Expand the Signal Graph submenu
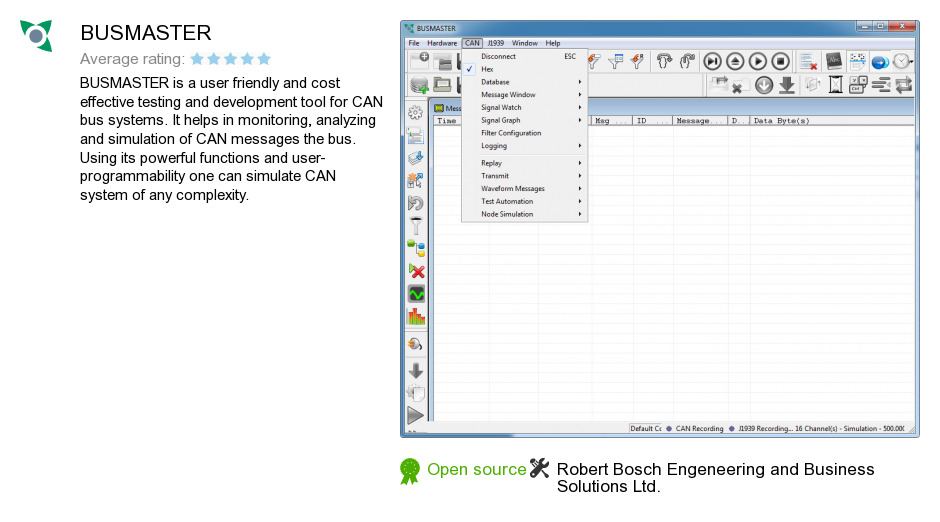Screen dimensions: 940x522 tap(524, 120)
